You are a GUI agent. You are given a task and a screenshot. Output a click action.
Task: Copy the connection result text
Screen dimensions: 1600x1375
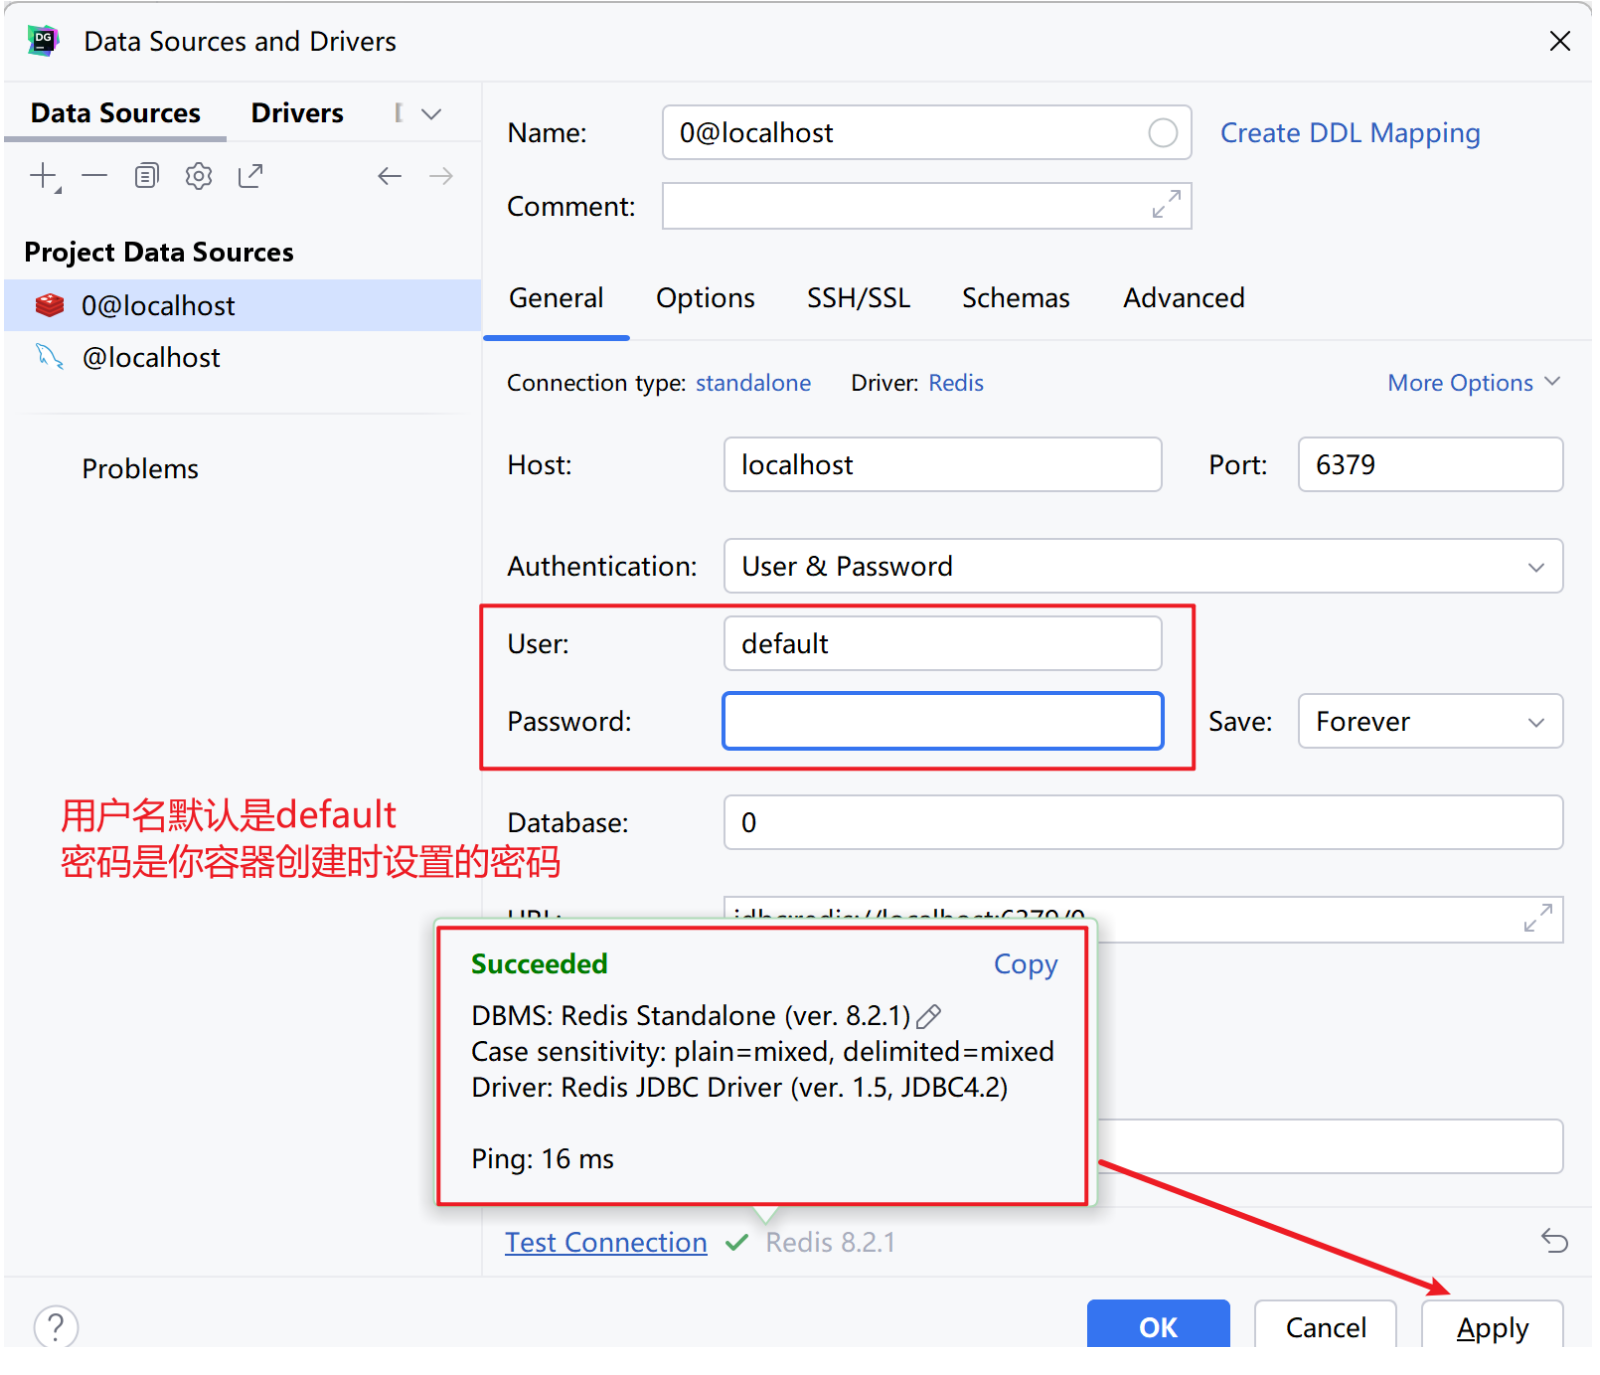pos(1025,964)
